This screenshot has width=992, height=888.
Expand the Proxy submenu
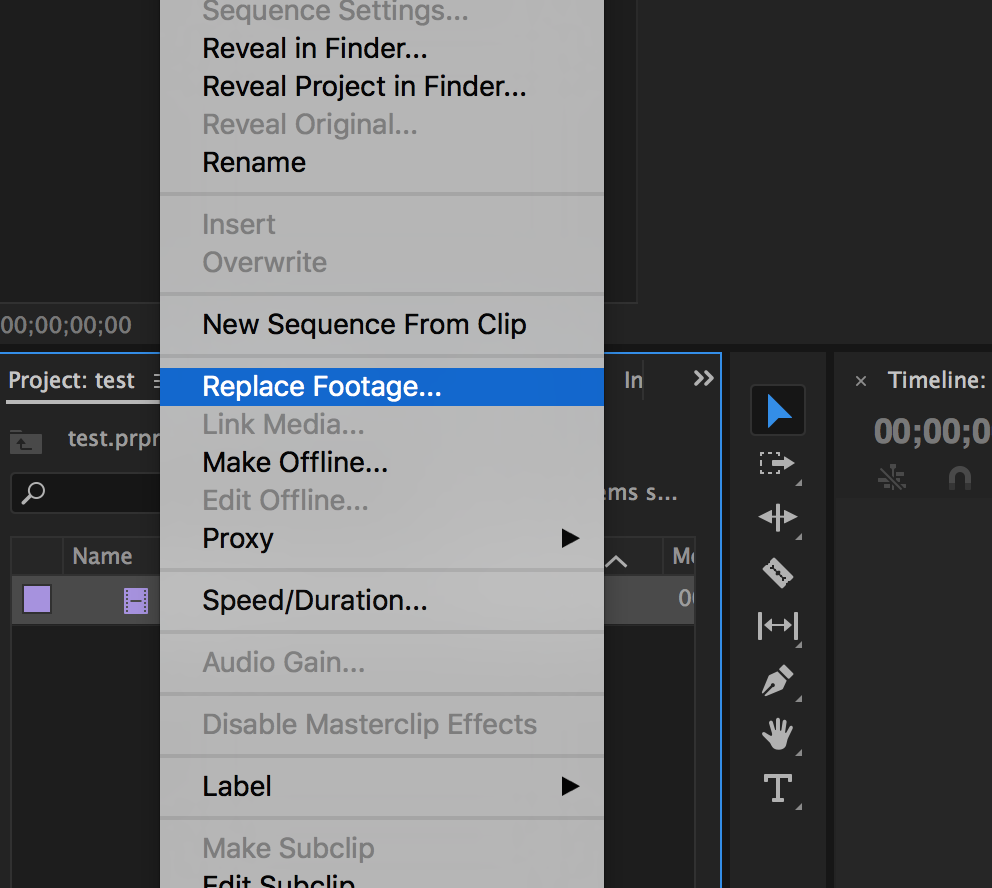coord(381,539)
